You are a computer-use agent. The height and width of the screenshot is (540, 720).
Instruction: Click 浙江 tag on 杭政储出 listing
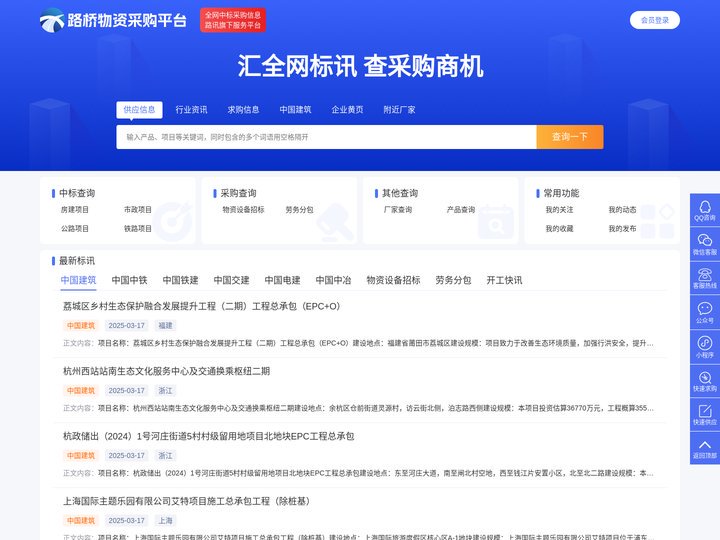165,456
